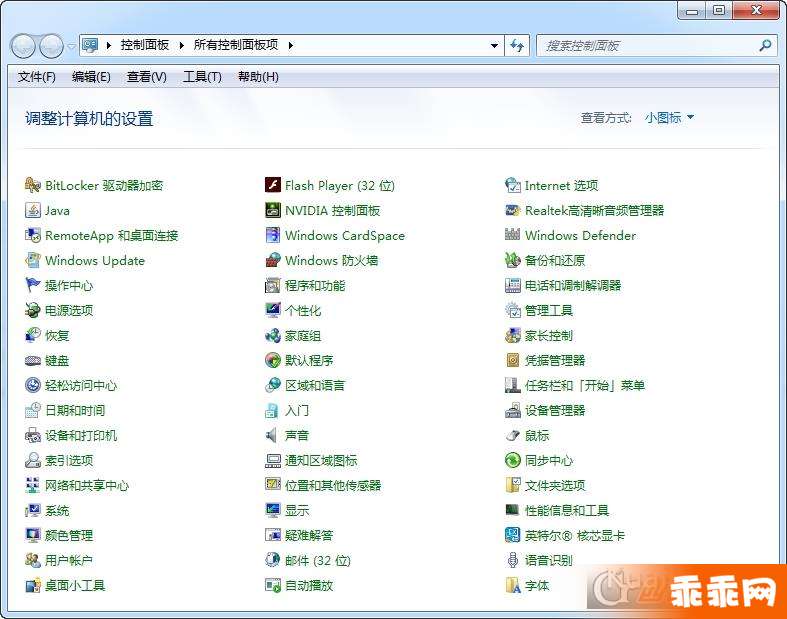
Task: Click the Forward navigation button
Action: click(x=51, y=46)
